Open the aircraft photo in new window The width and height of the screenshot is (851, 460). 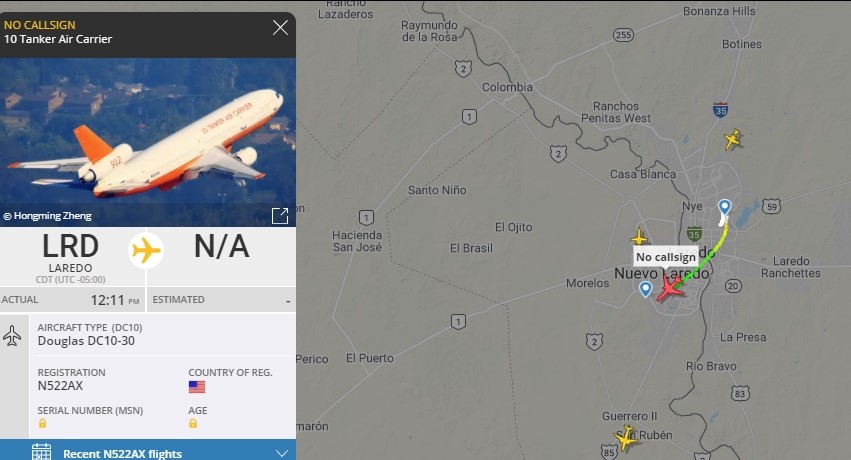coord(280,215)
